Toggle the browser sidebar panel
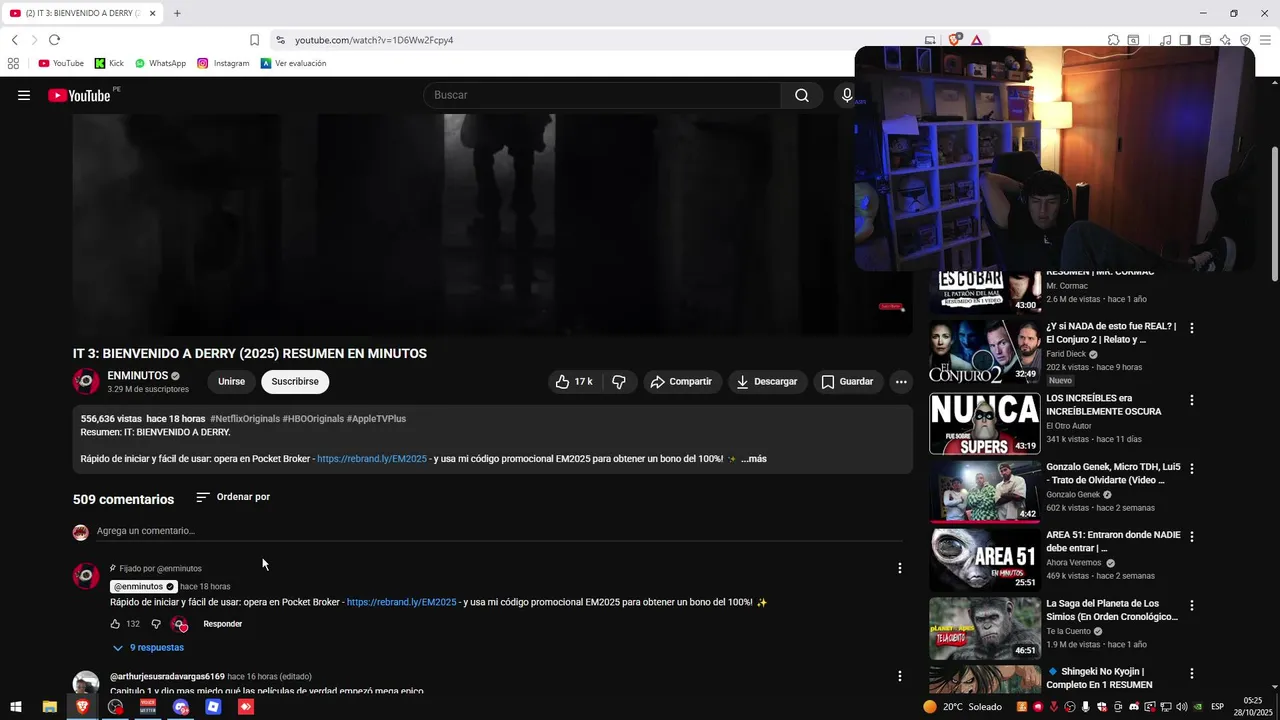 (x=1185, y=40)
